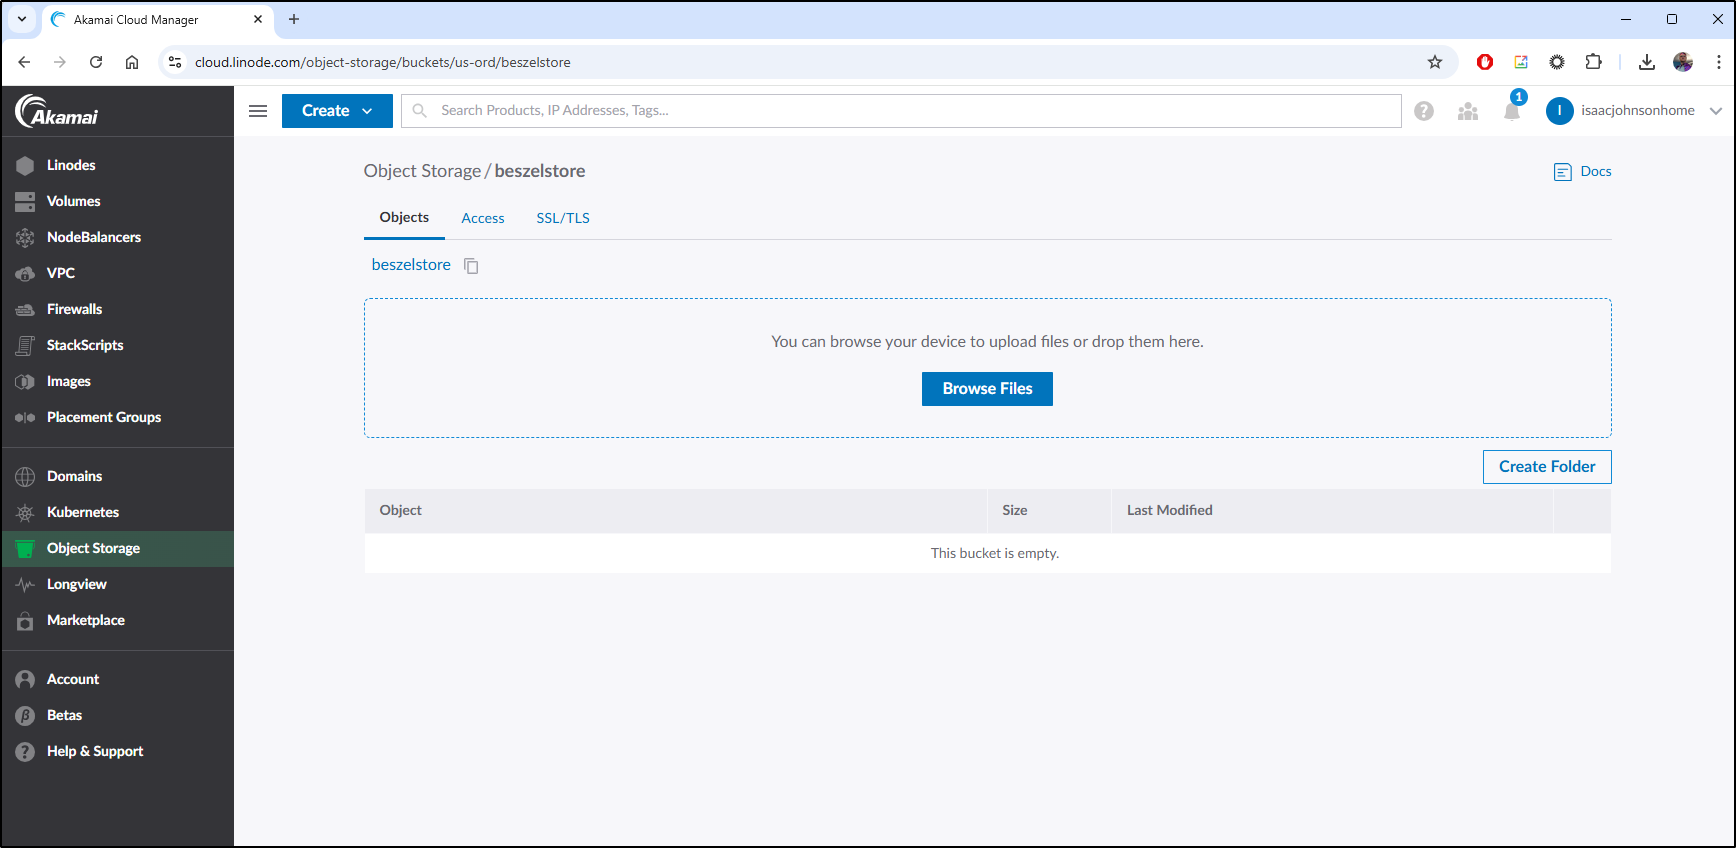Switch to SSL/TLS tab
The height and width of the screenshot is (848, 1736).
[x=563, y=218]
